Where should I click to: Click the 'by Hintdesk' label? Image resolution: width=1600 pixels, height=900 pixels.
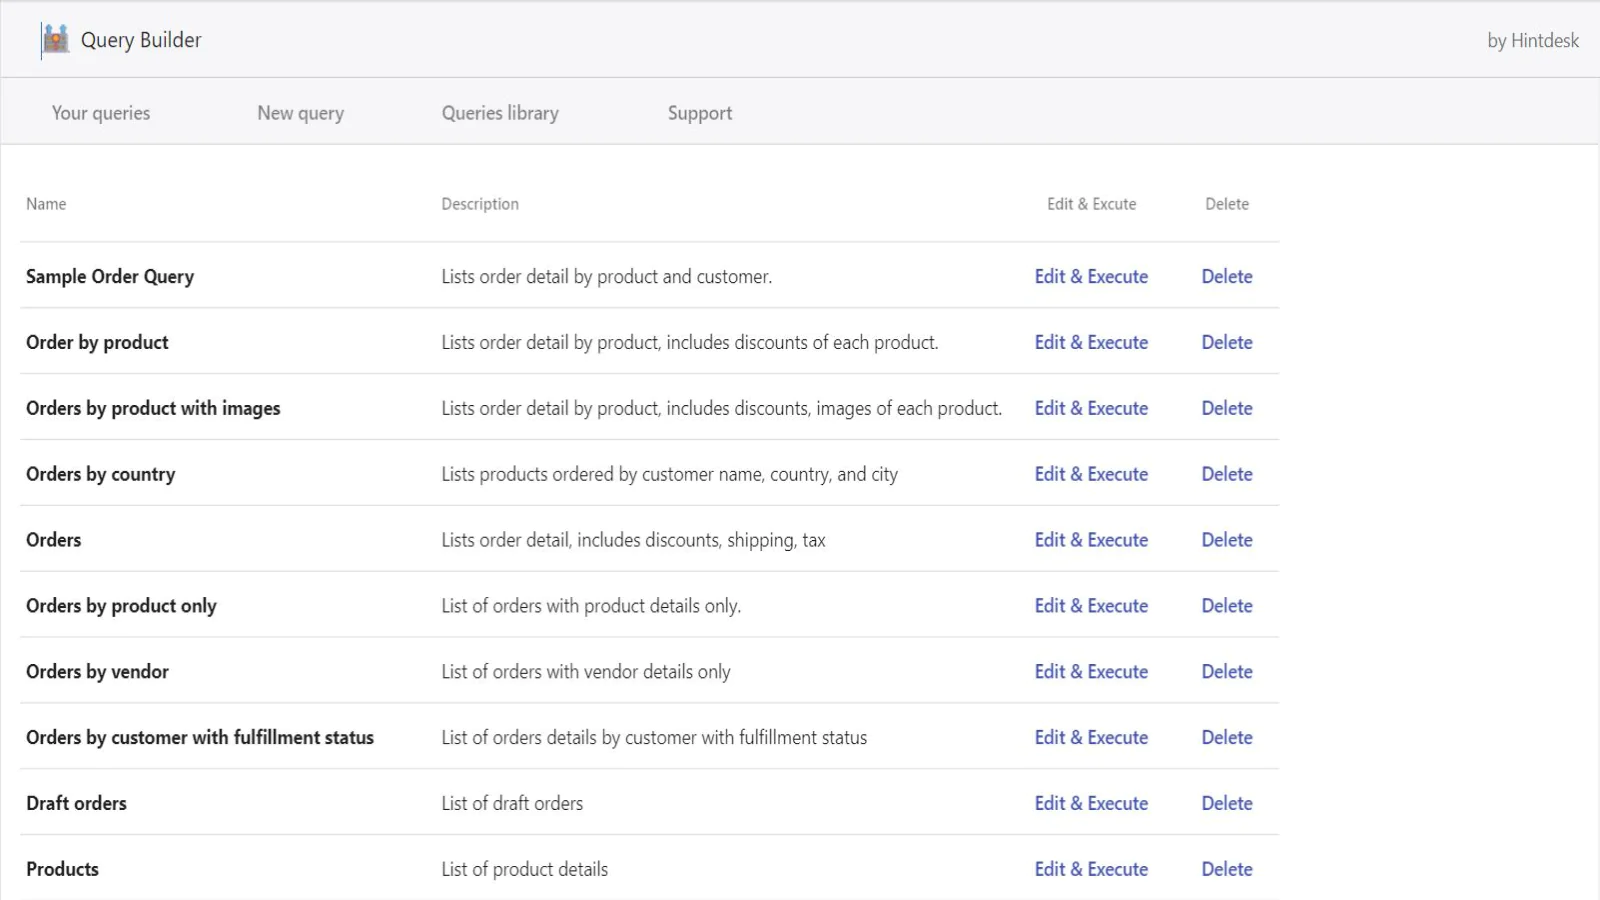point(1532,41)
